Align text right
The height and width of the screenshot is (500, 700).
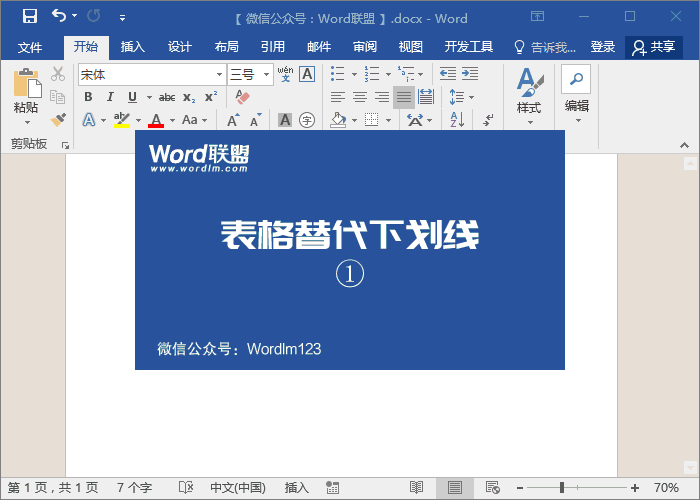(382, 97)
